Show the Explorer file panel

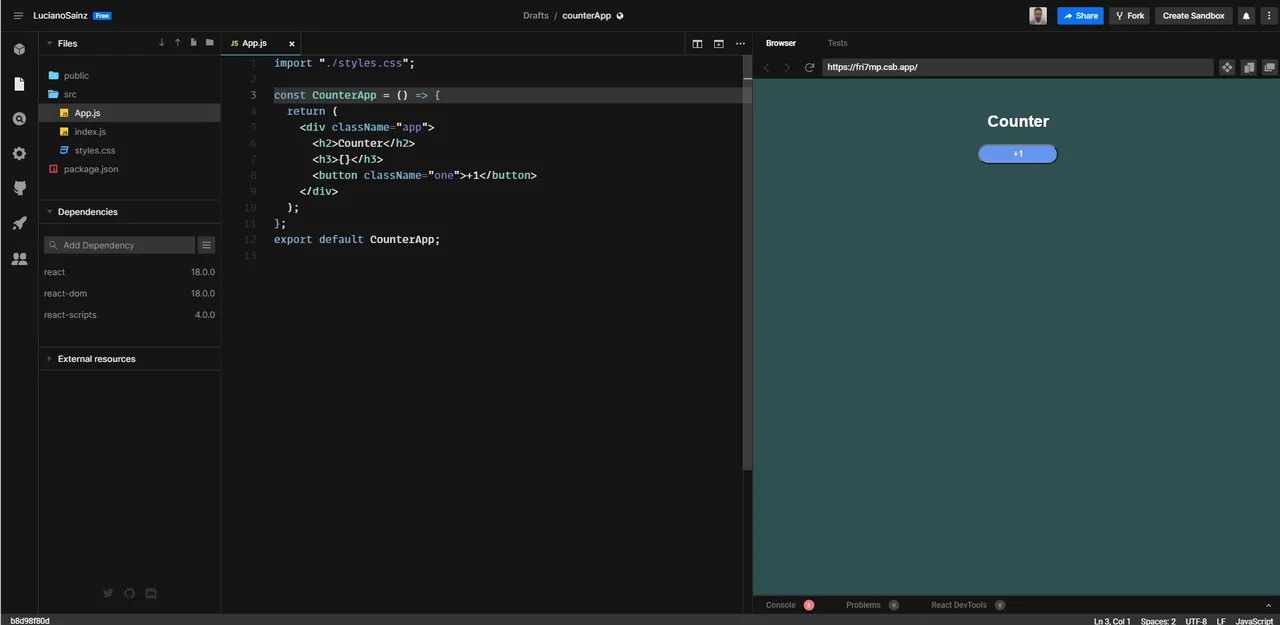[19, 84]
